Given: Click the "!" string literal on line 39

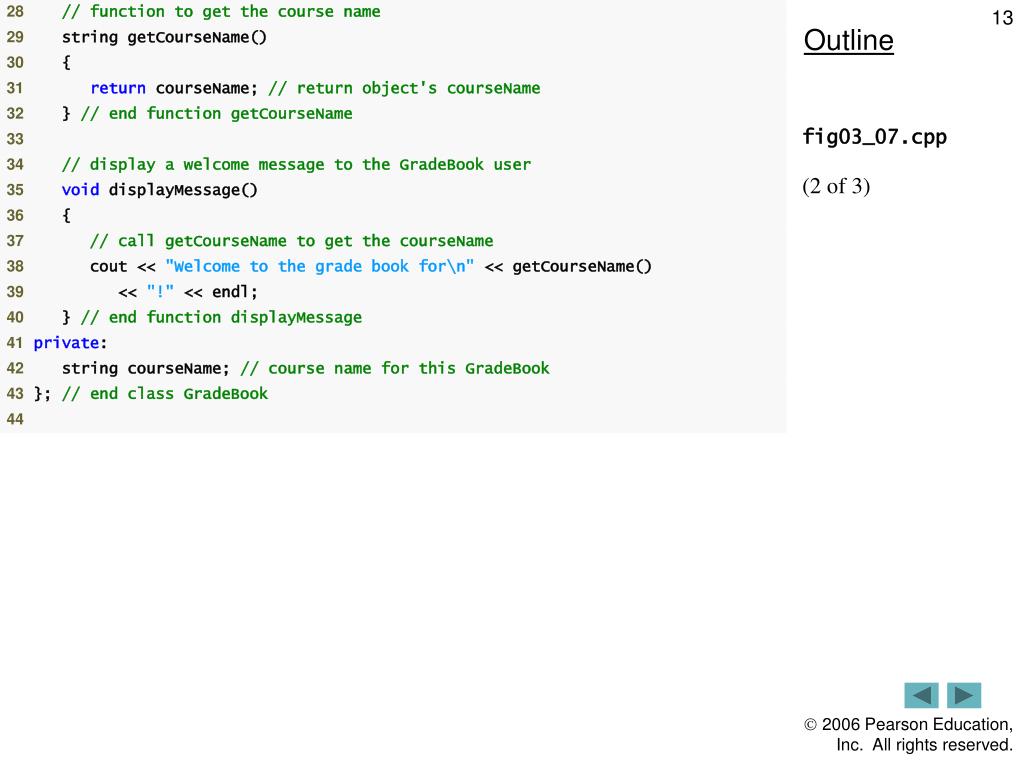Looking at the screenshot, I should pyautogui.click(x=161, y=292).
